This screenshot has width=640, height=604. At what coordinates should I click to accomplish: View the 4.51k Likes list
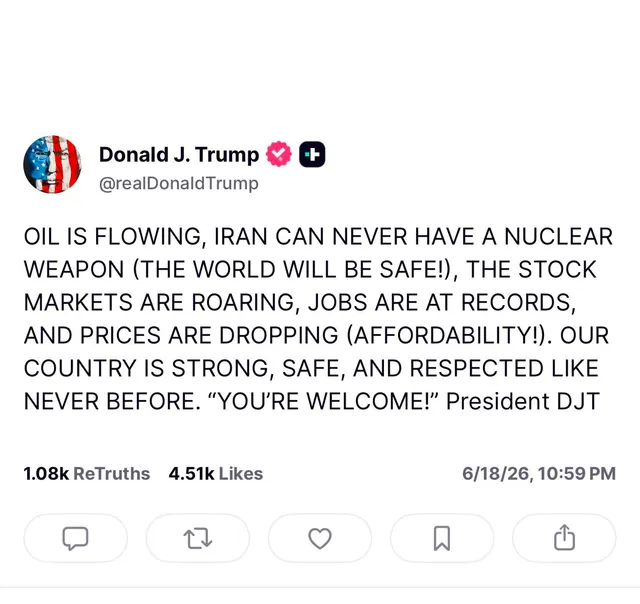(216, 474)
